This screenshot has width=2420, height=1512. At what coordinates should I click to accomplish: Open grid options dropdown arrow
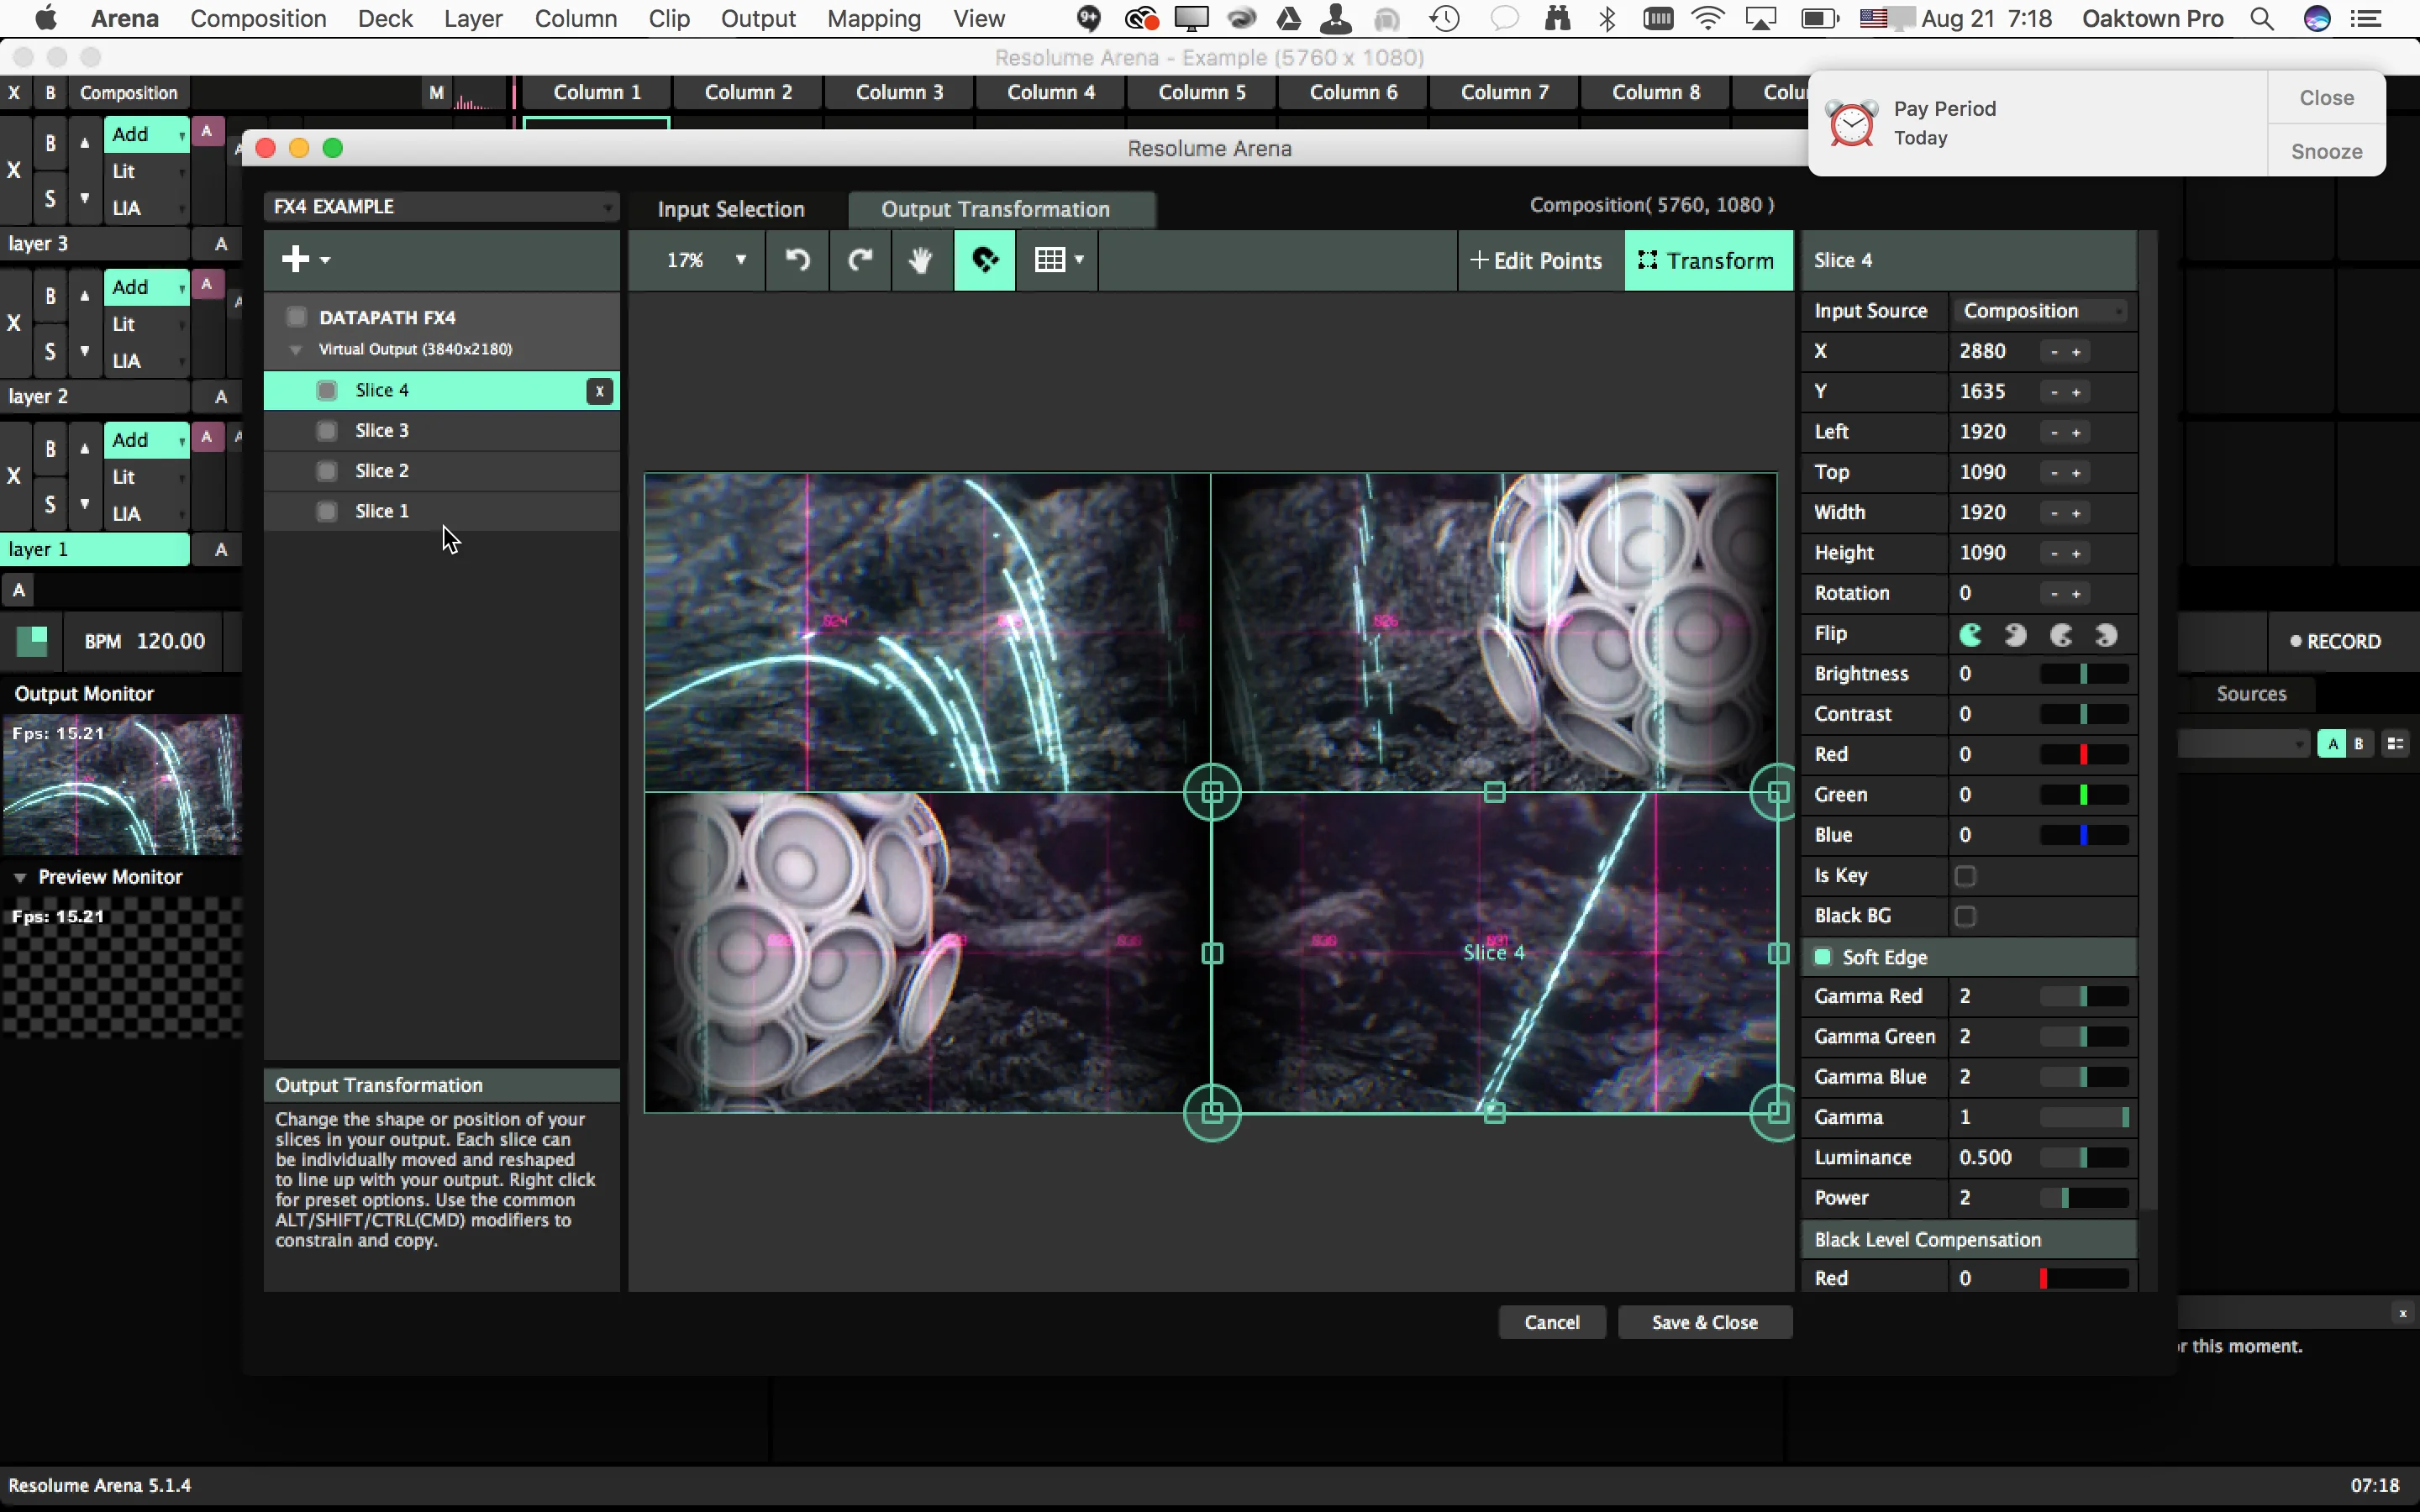click(x=1079, y=260)
